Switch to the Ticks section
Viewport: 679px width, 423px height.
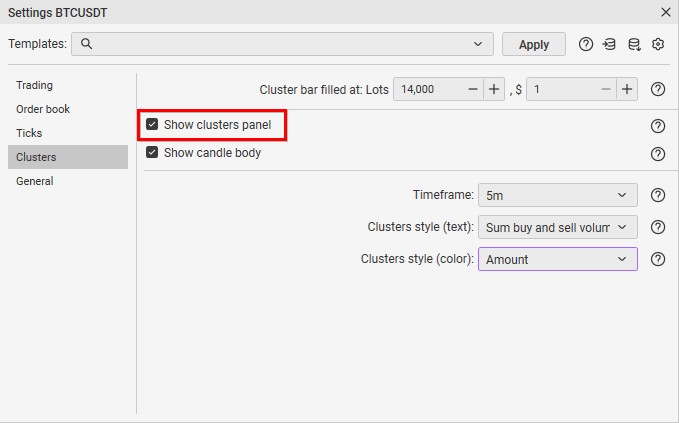68,133
